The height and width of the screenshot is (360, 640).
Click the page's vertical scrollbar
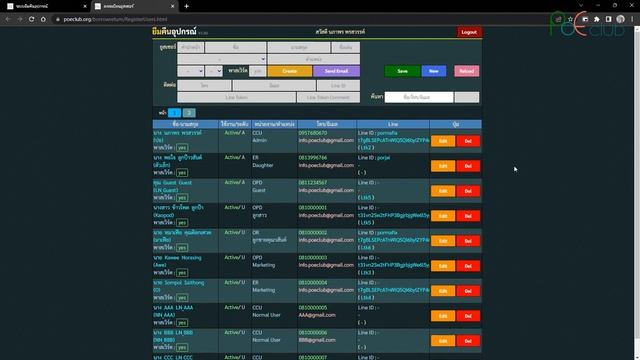click(637, 184)
